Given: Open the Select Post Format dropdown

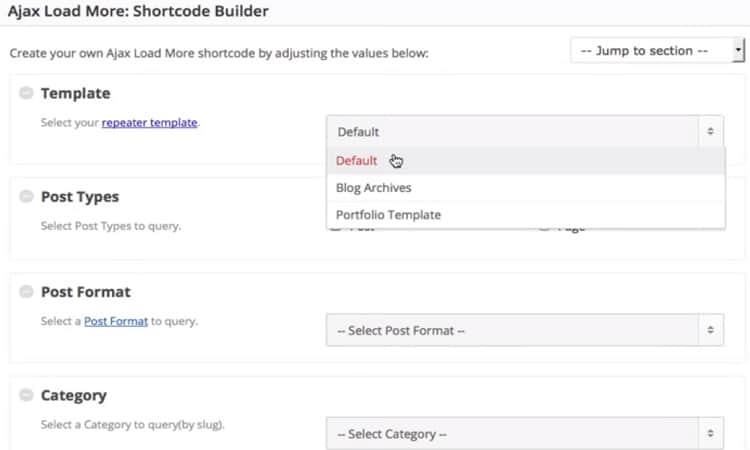Looking at the screenshot, I should (525, 330).
